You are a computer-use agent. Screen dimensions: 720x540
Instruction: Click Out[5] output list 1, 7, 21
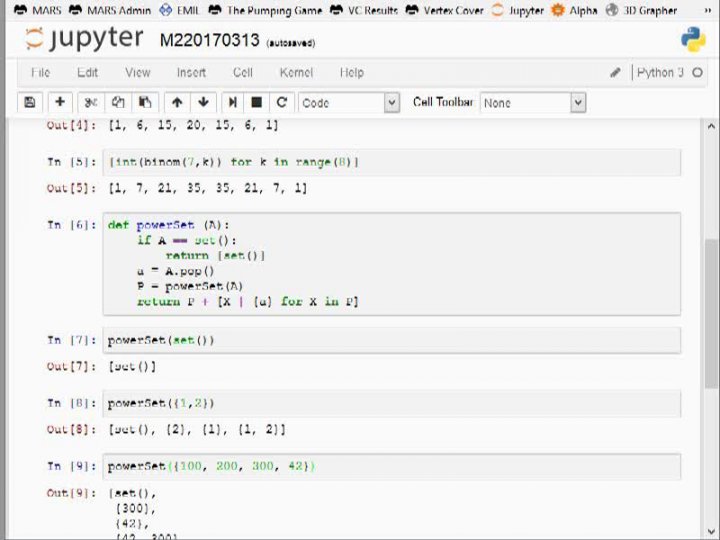click(208, 188)
